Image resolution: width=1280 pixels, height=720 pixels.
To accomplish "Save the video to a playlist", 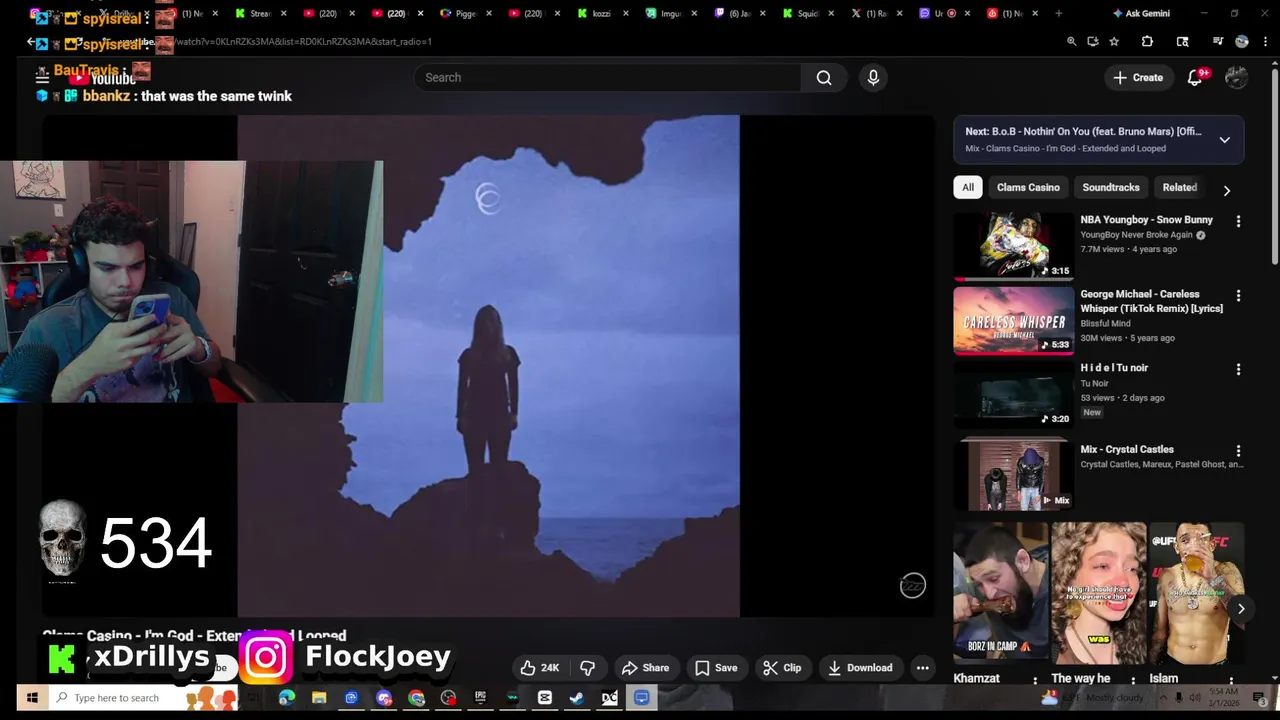I will 716,668.
